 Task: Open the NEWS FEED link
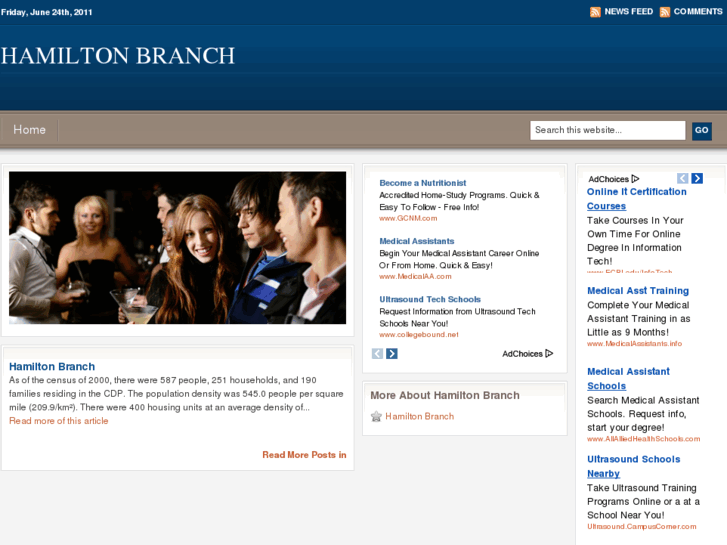coord(628,12)
